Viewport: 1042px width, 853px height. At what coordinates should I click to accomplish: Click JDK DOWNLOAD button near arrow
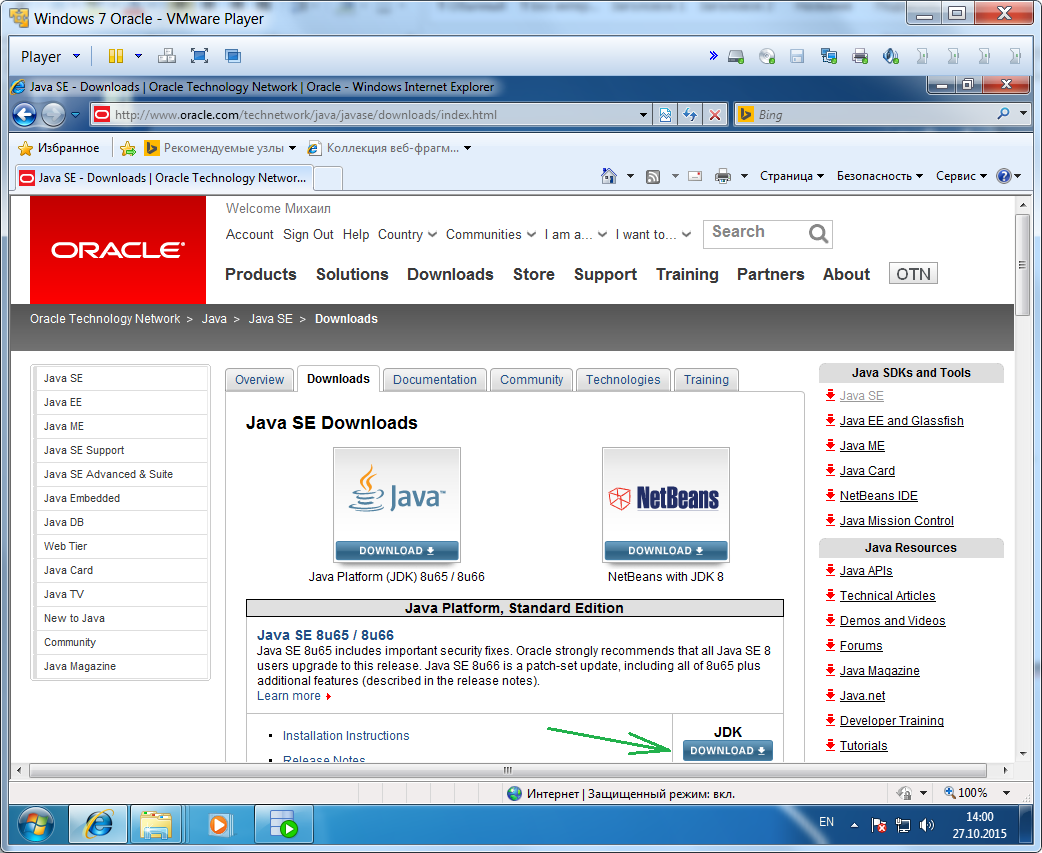click(x=728, y=751)
